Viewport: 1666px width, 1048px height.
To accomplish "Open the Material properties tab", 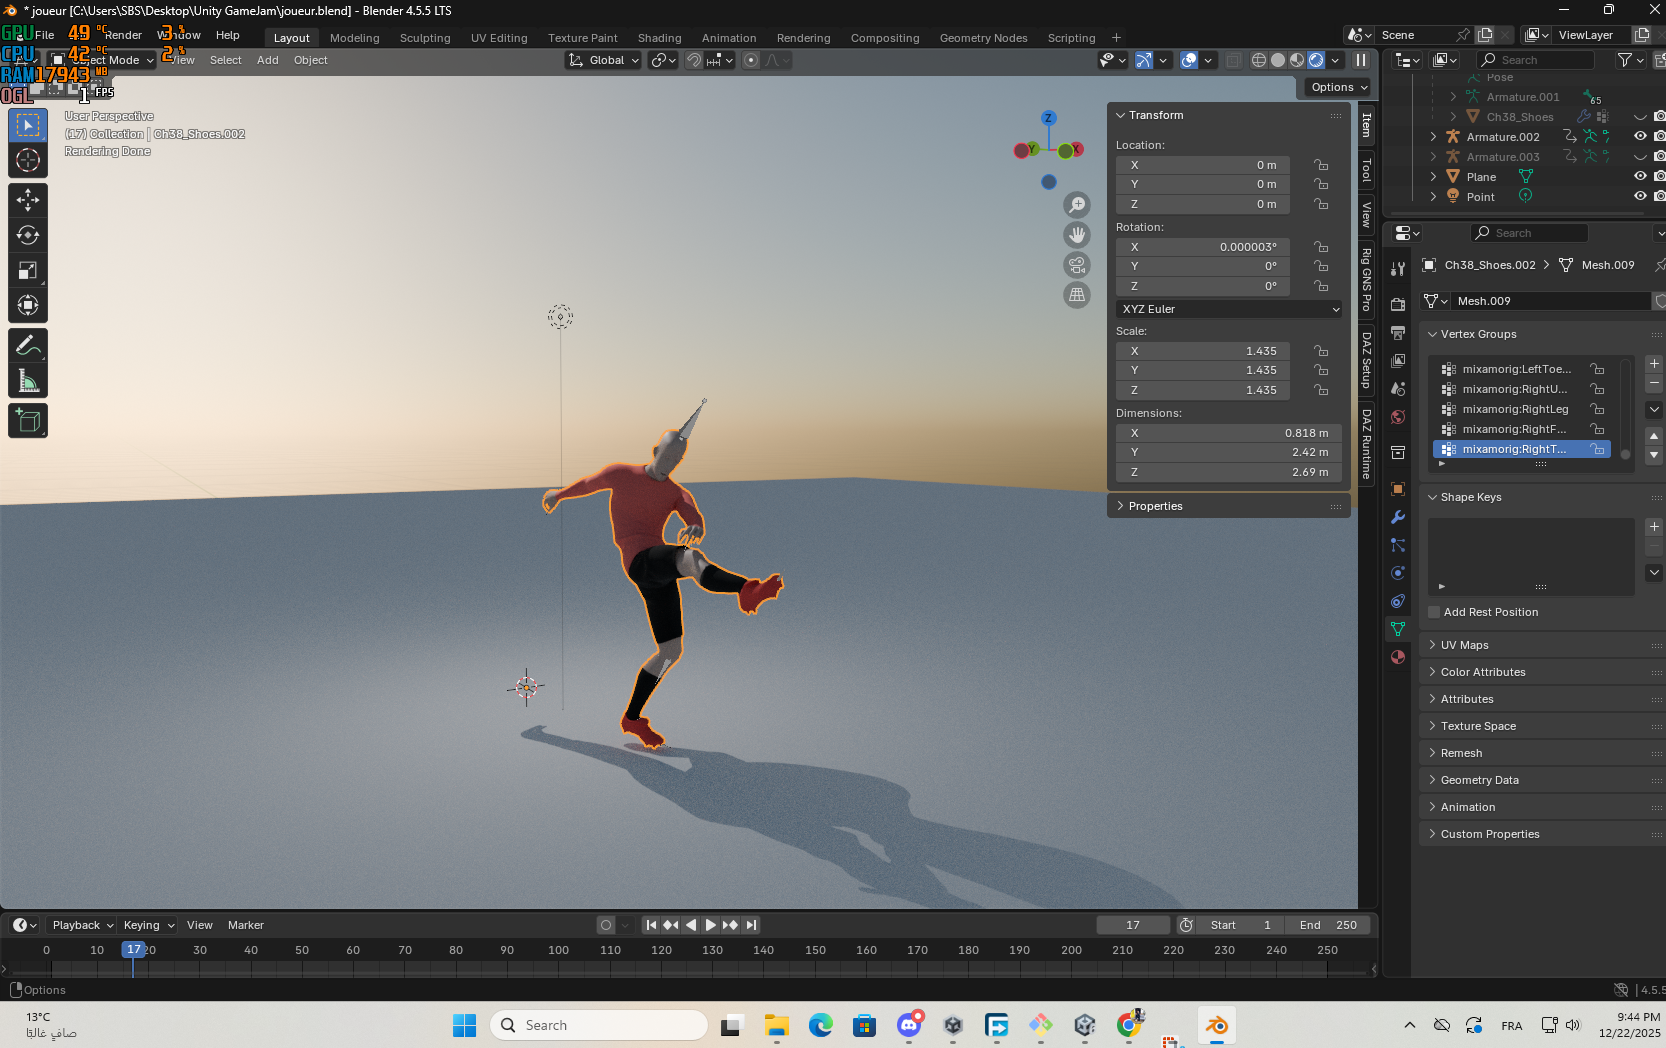I will coord(1398,657).
